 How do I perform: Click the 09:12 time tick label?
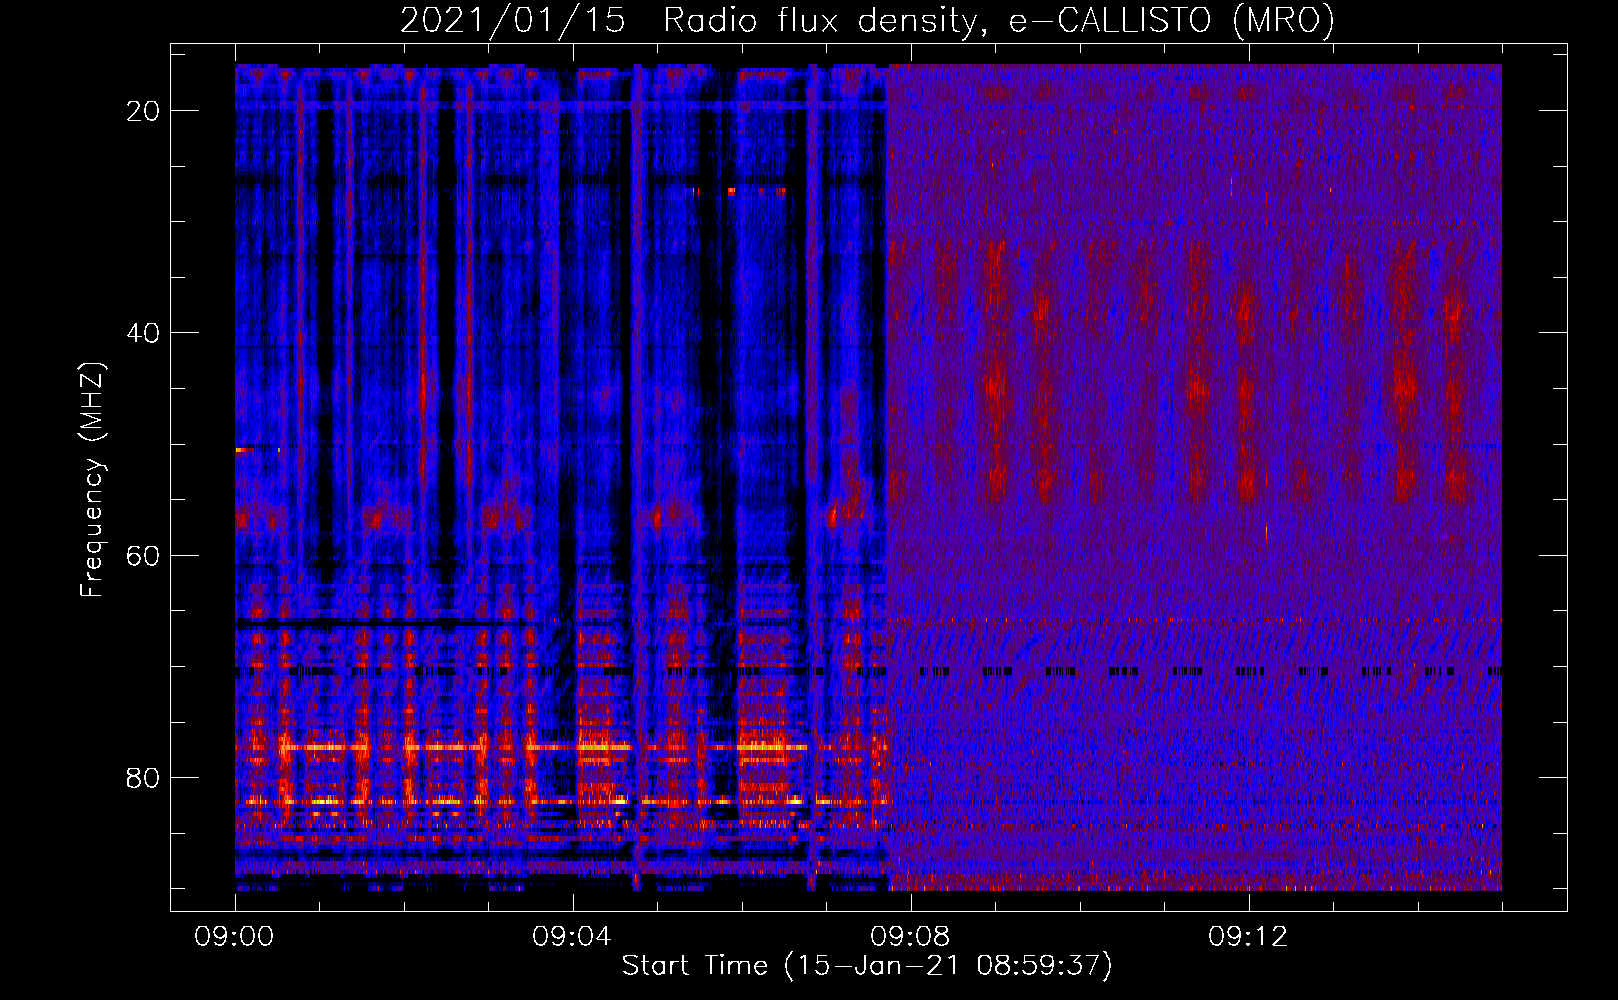point(1248,937)
